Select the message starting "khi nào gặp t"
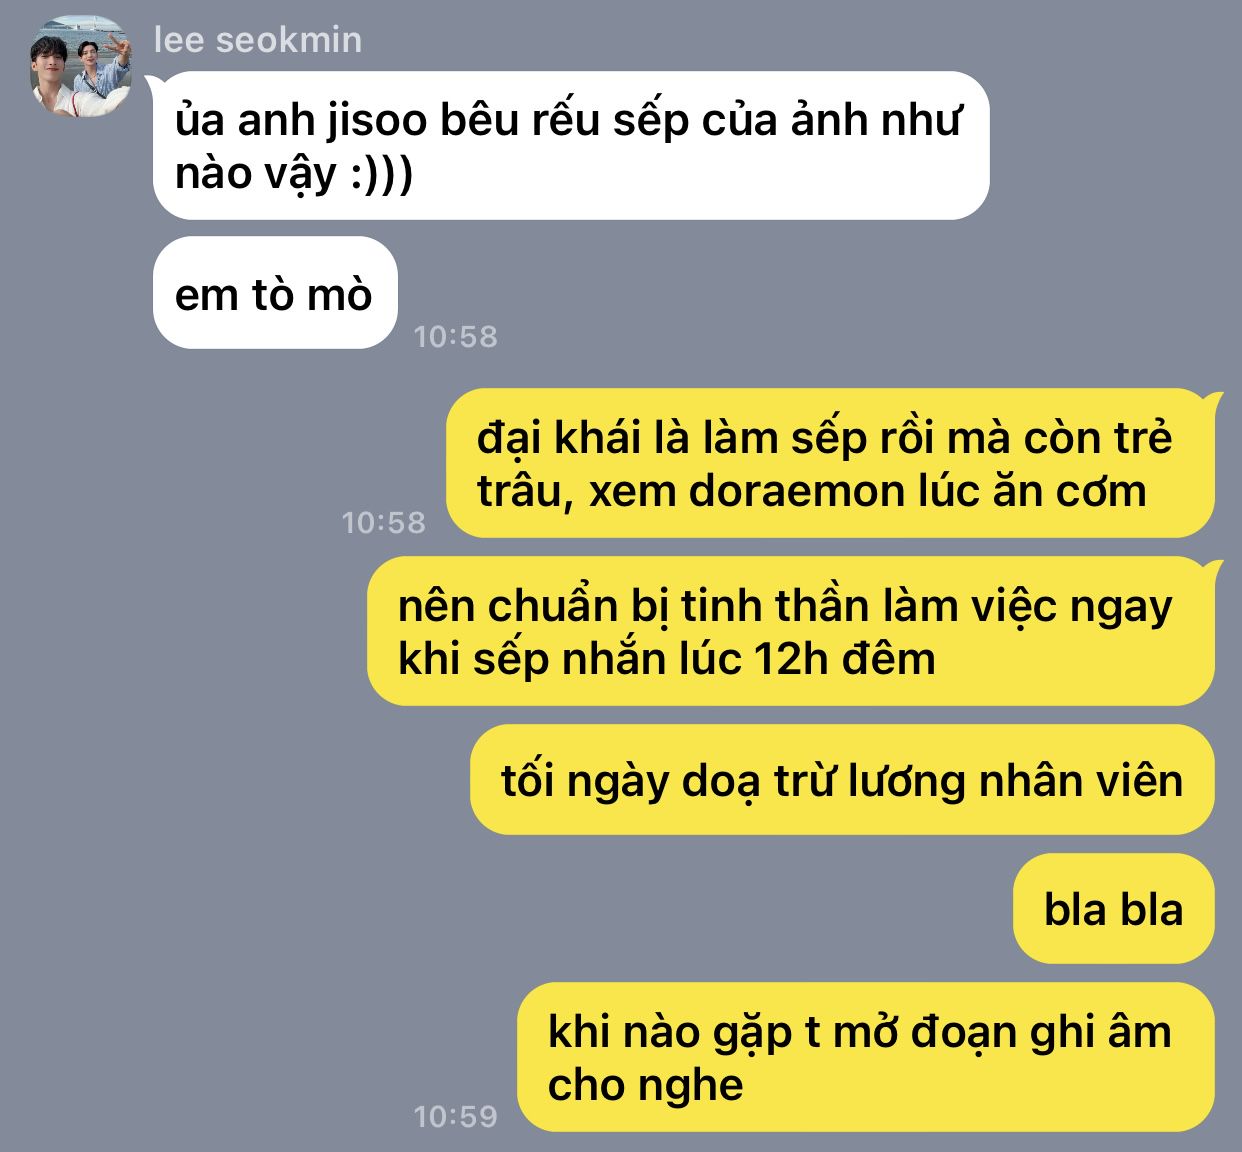 pyautogui.click(x=866, y=1058)
